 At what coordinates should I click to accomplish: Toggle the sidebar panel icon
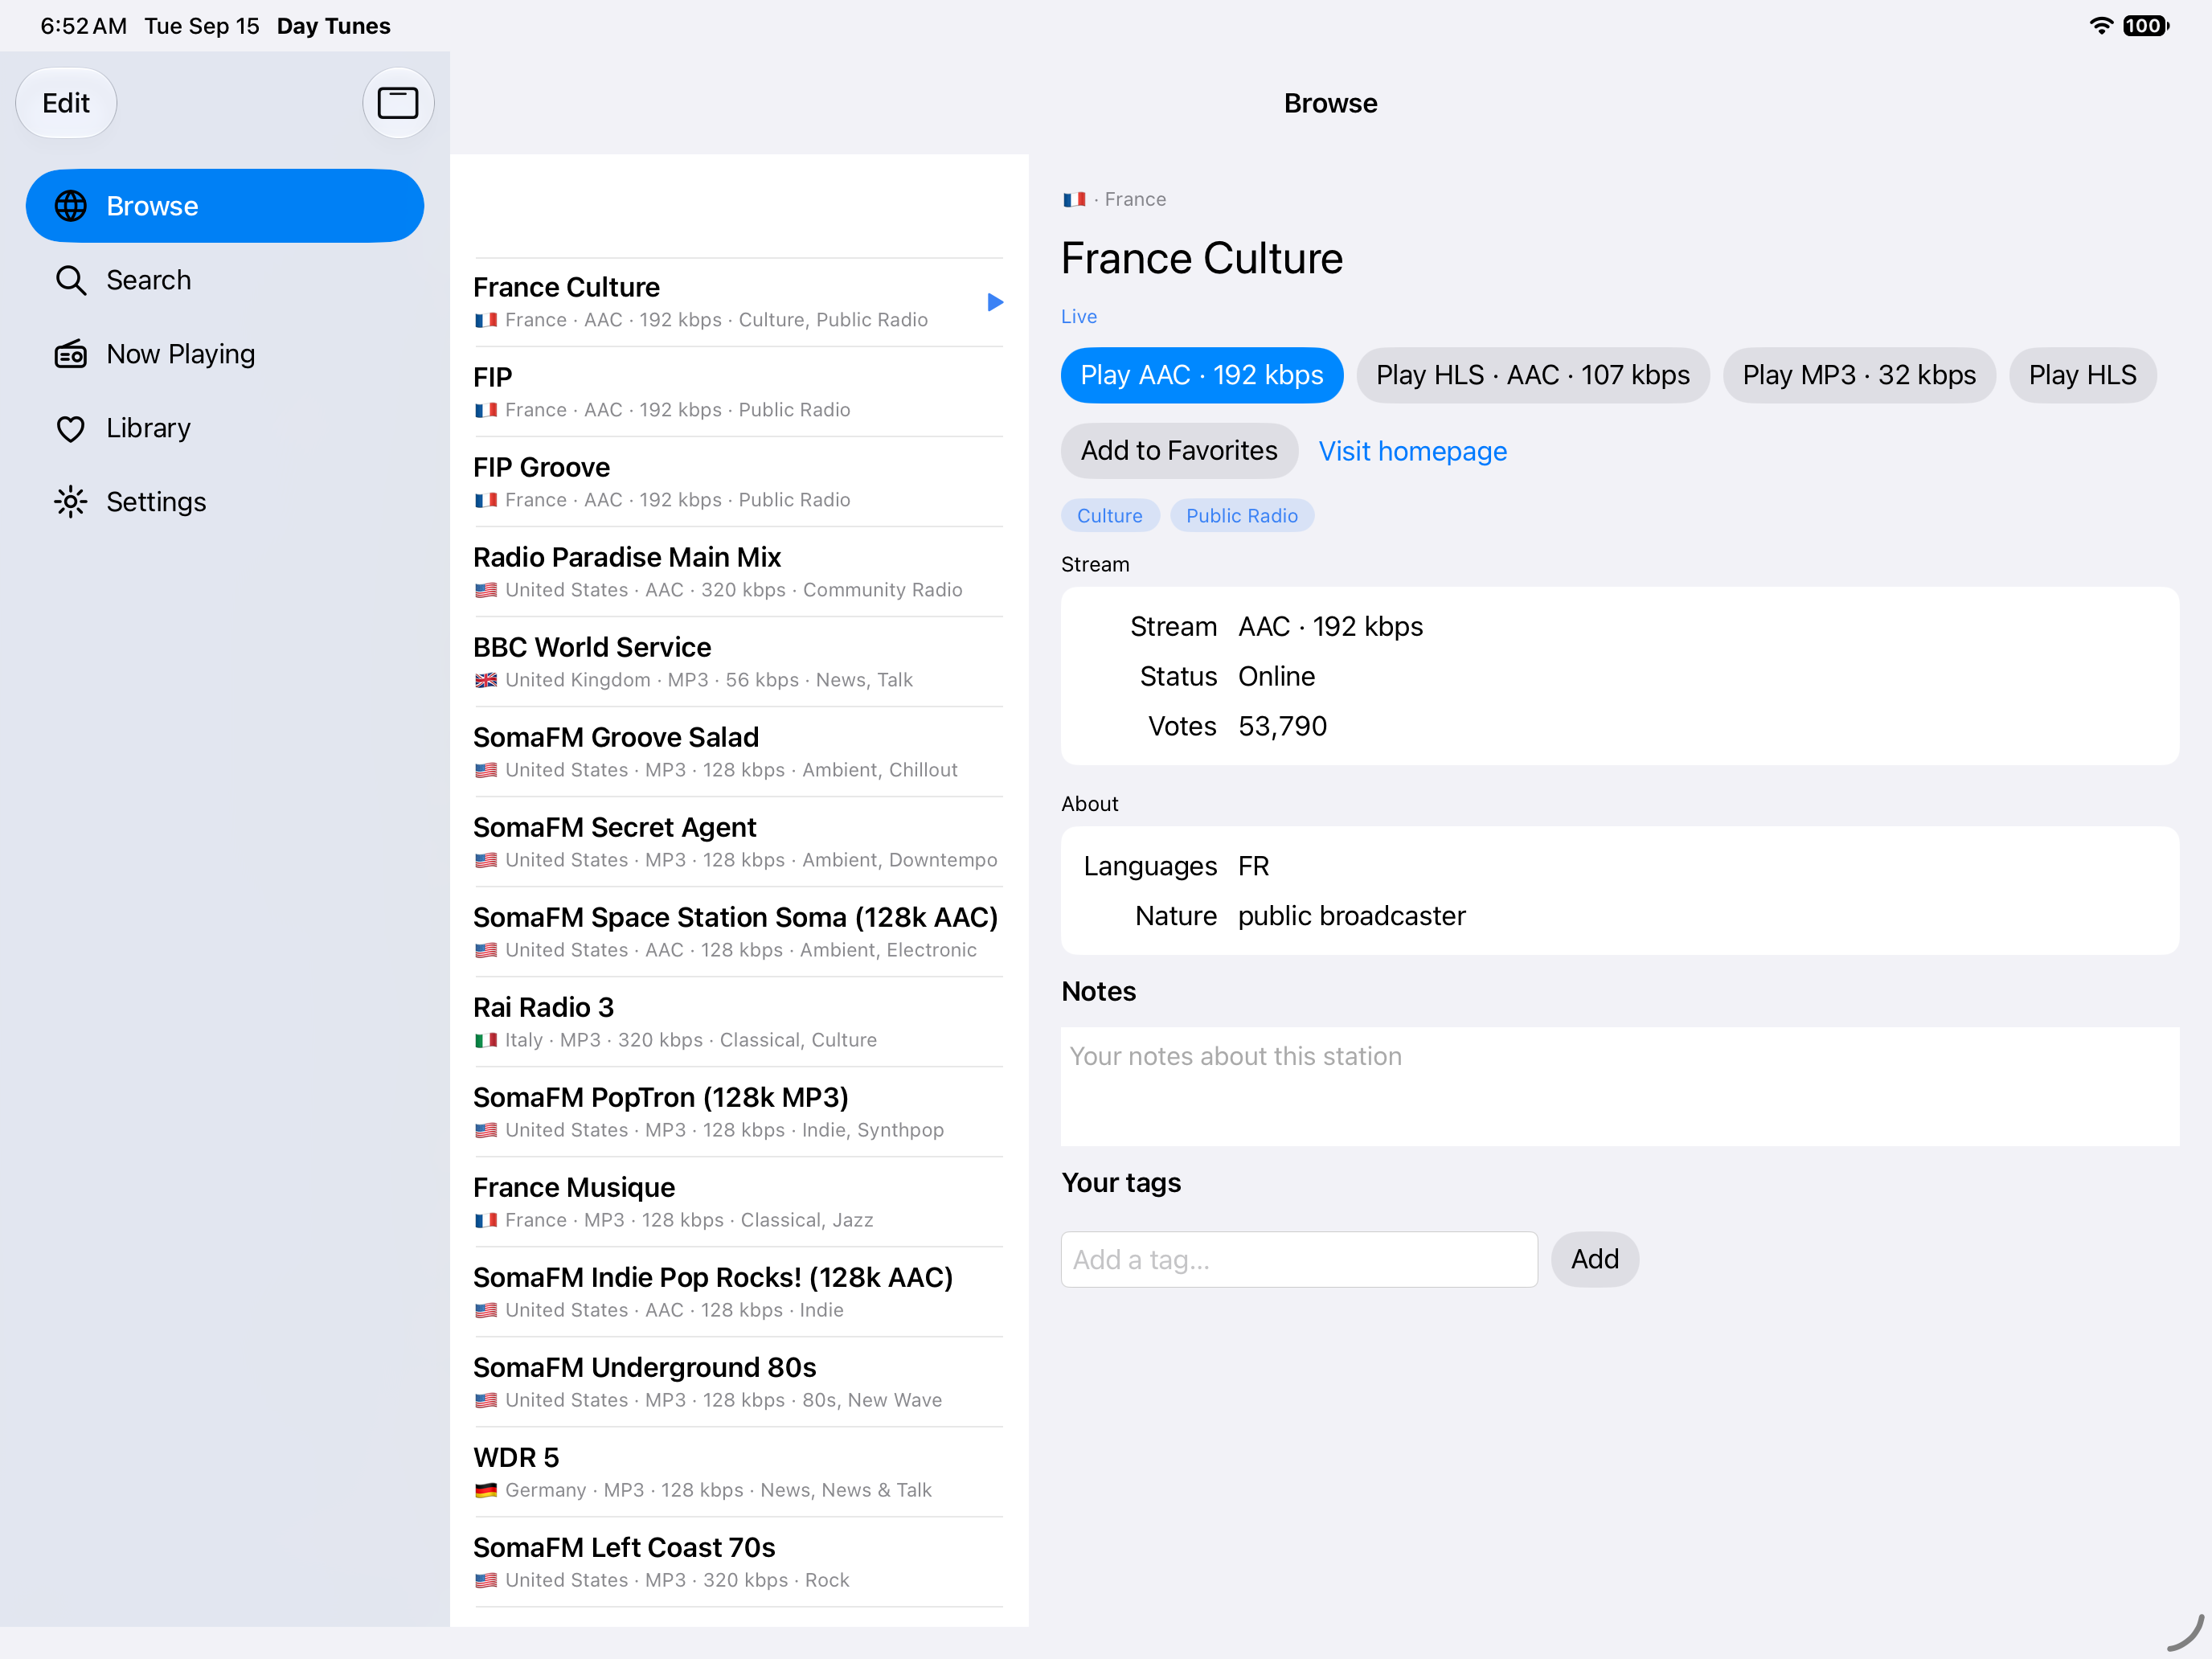(x=397, y=103)
